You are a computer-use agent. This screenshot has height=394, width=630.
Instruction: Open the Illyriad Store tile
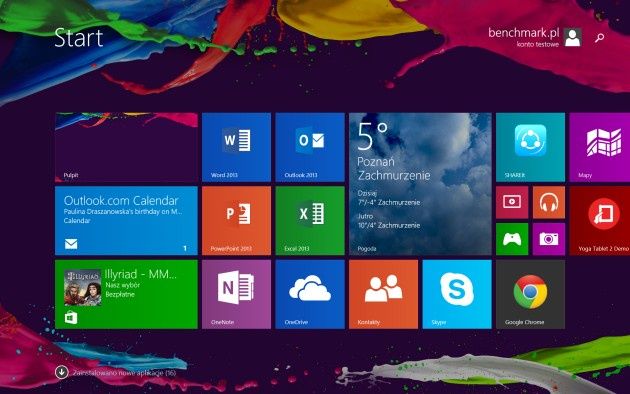[126, 294]
